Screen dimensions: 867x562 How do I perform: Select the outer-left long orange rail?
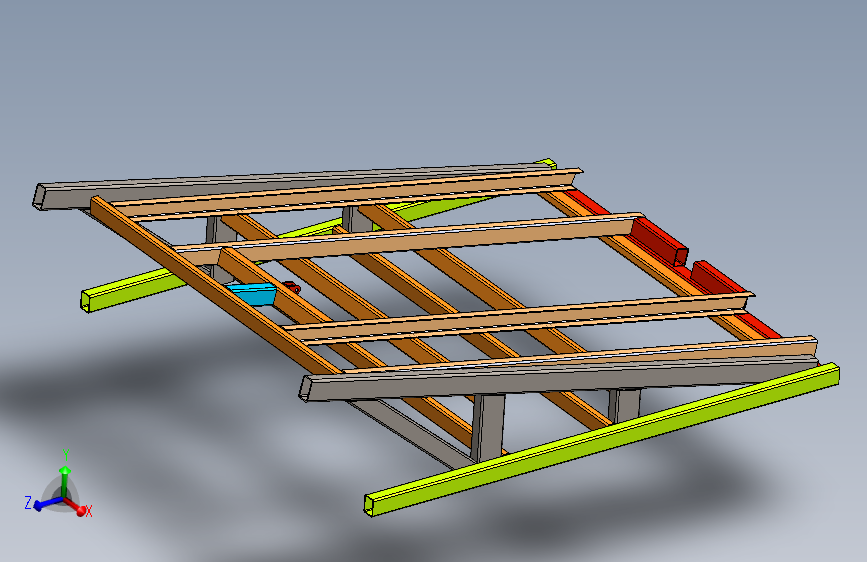click(x=215, y=284)
